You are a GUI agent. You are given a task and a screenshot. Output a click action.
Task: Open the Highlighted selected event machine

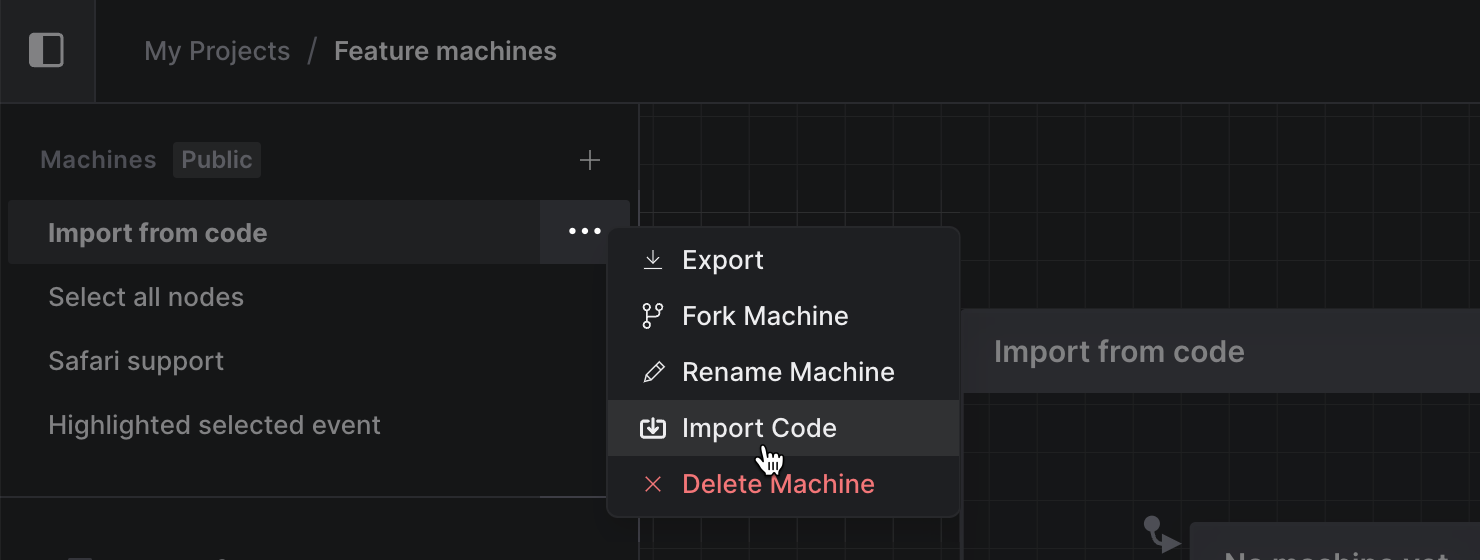(x=214, y=425)
